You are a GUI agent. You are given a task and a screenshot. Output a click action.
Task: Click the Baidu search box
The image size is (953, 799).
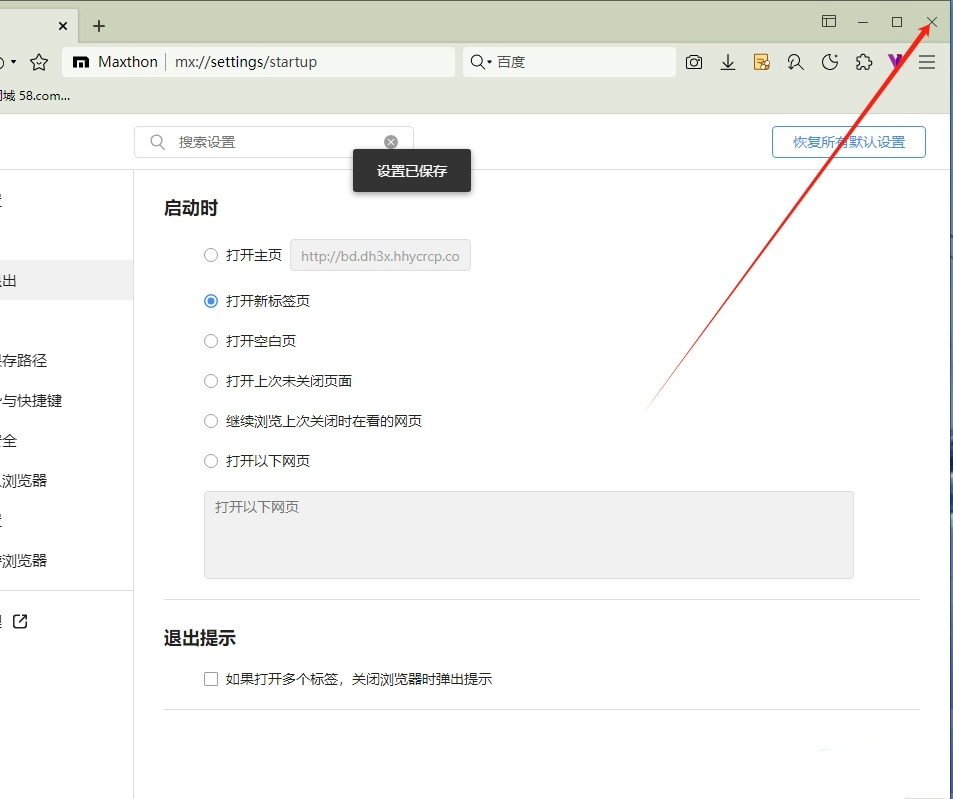tap(569, 62)
